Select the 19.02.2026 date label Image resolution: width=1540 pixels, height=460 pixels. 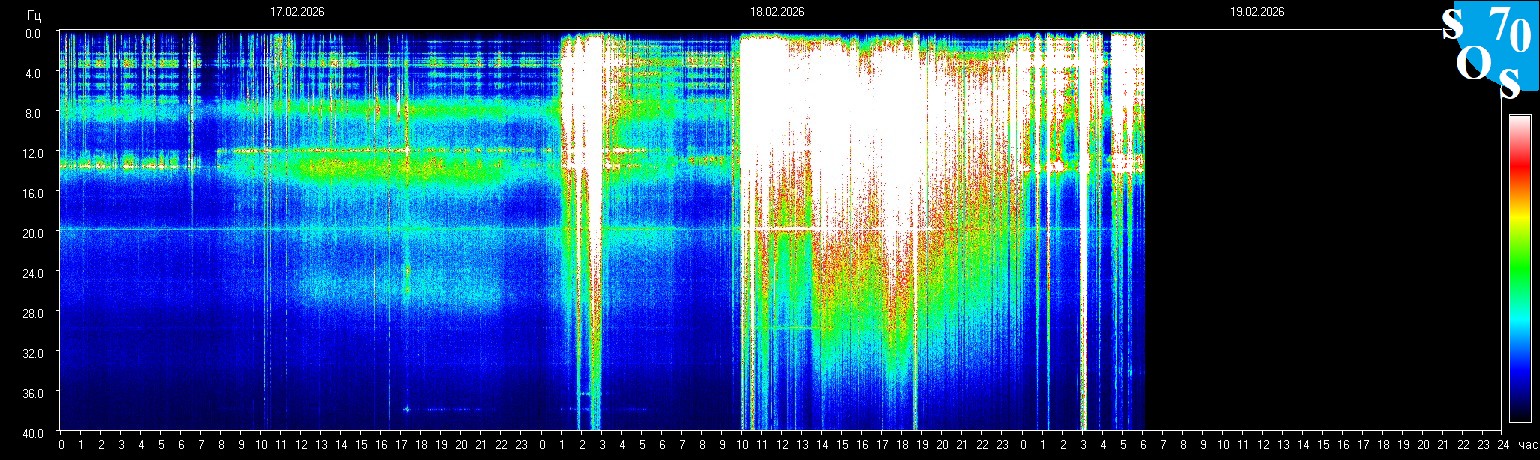point(1257,12)
